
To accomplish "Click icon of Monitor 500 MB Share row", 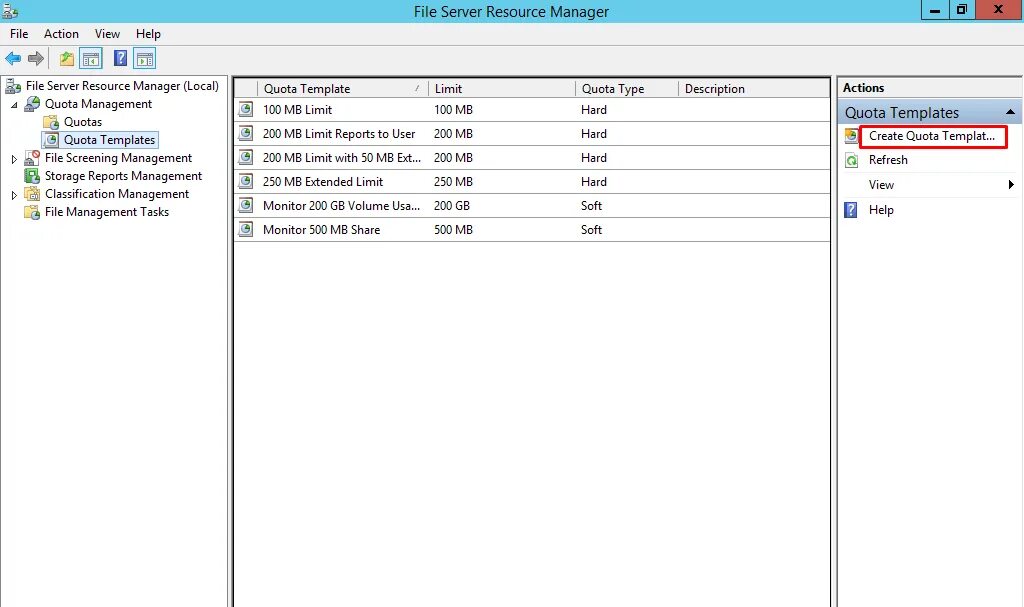I will coord(246,229).
